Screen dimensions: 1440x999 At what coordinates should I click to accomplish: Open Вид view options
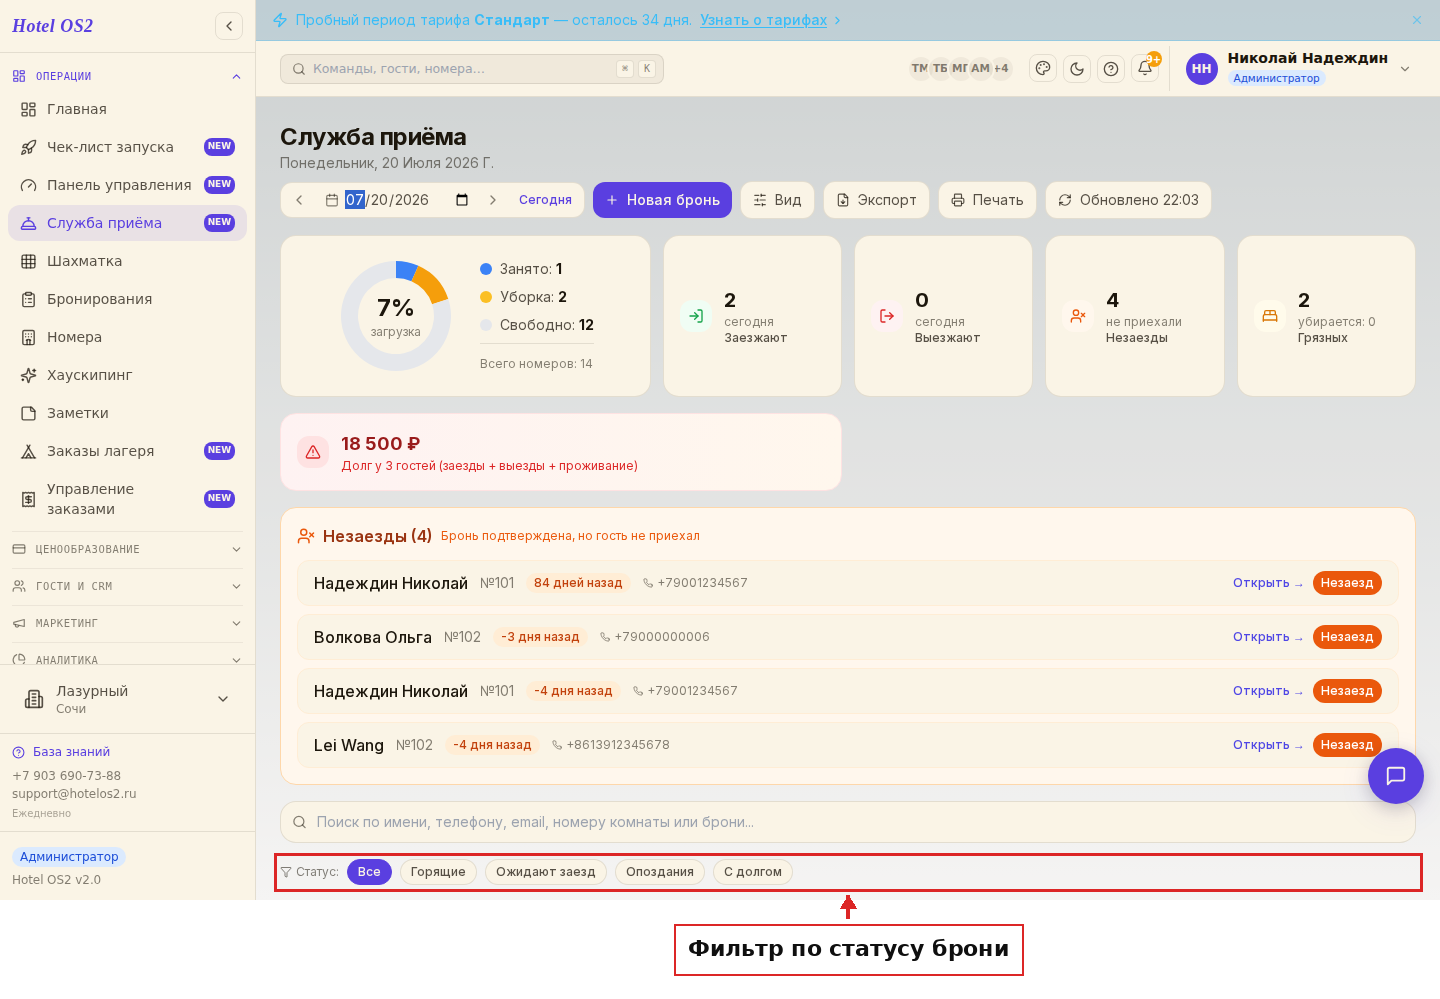[777, 200]
